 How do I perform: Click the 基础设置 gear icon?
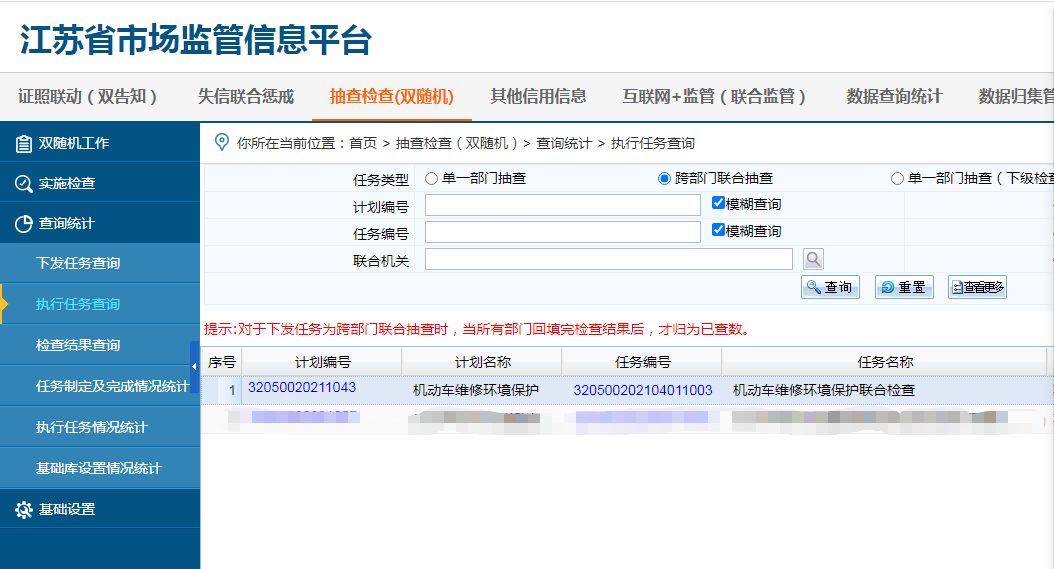pyautogui.click(x=23, y=510)
